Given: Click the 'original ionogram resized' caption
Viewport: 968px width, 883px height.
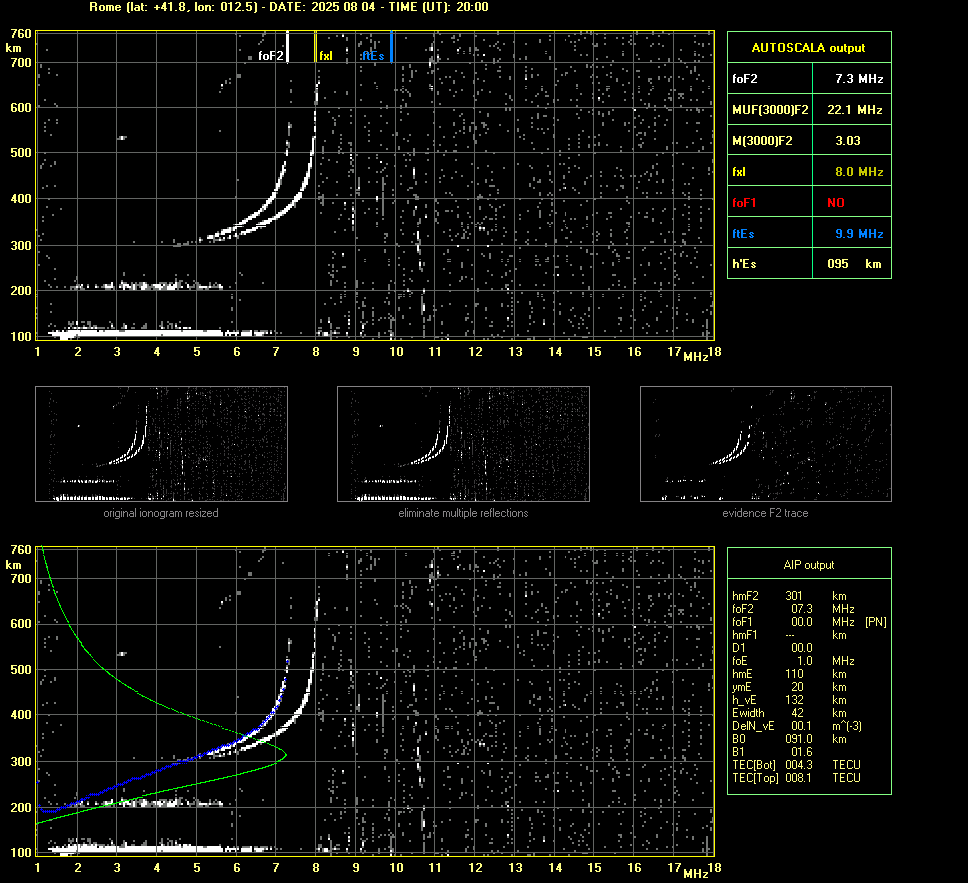Looking at the screenshot, I should tap(161, 513).
